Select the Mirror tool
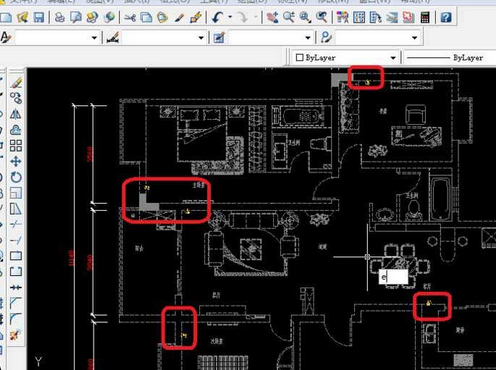This screenshot has width=496, height=370. point(16,114)
